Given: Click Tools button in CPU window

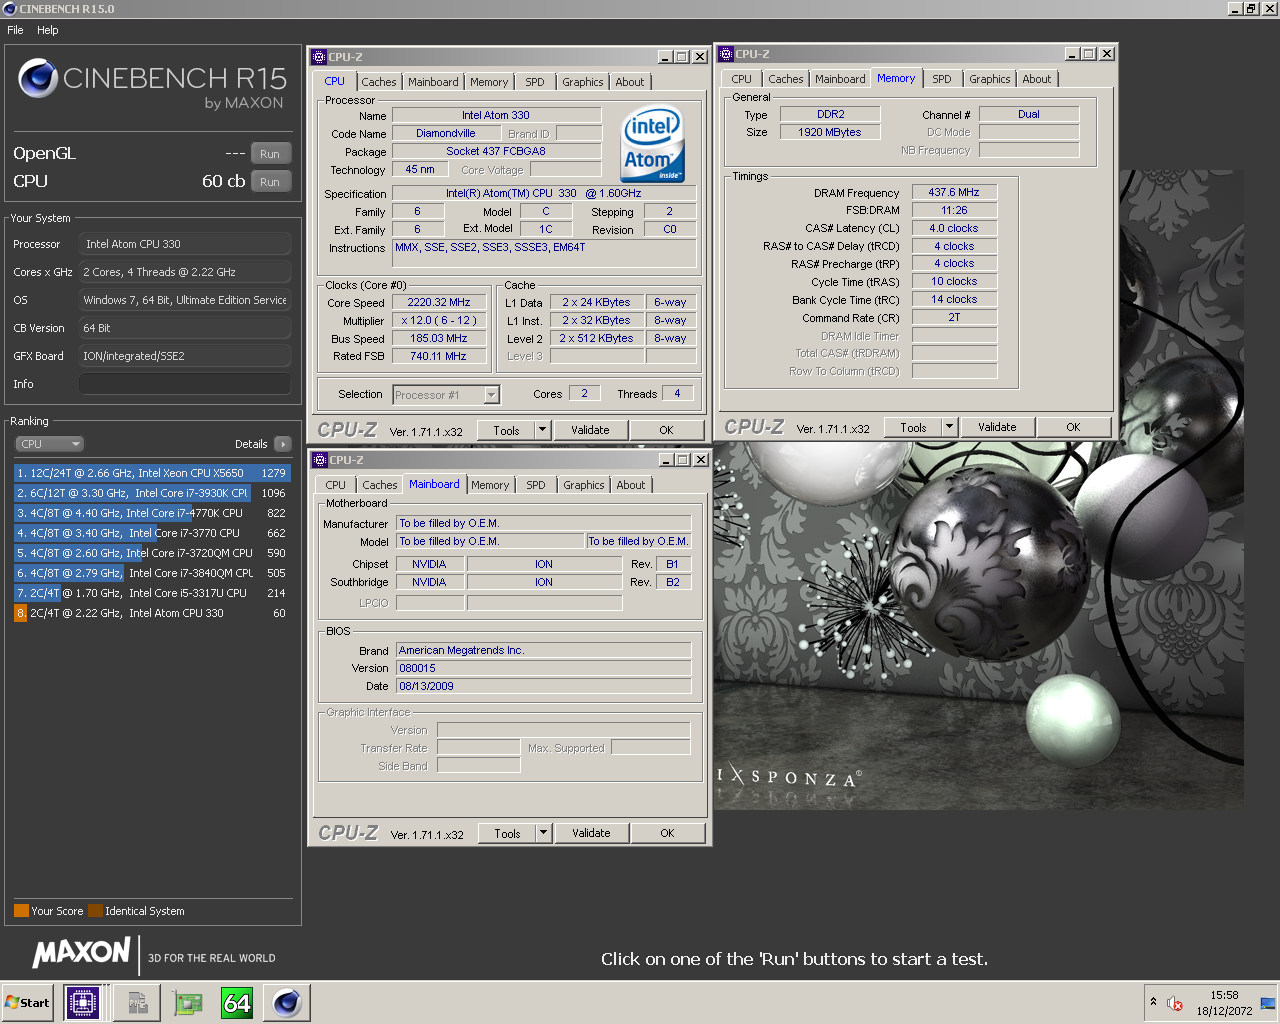Looking at the screenshot, I should tap(506, 430).
